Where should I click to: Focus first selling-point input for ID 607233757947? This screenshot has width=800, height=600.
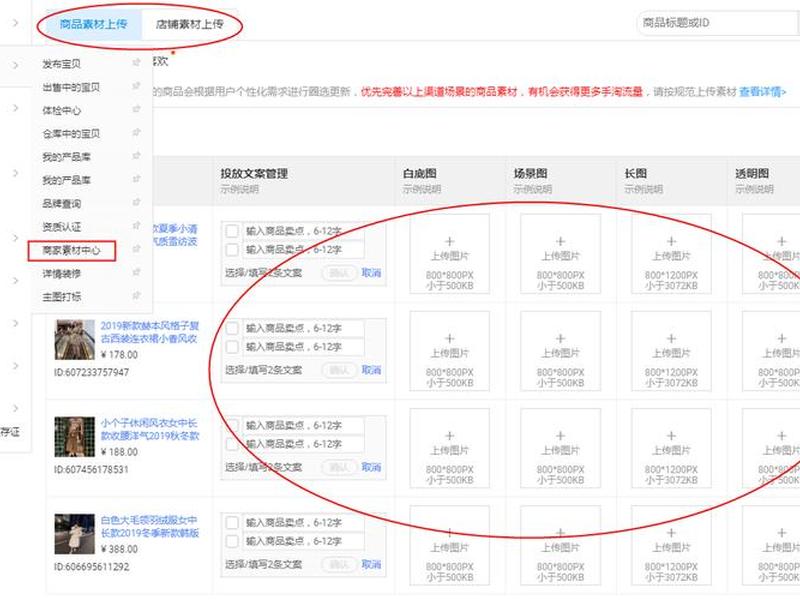point(303,328)
